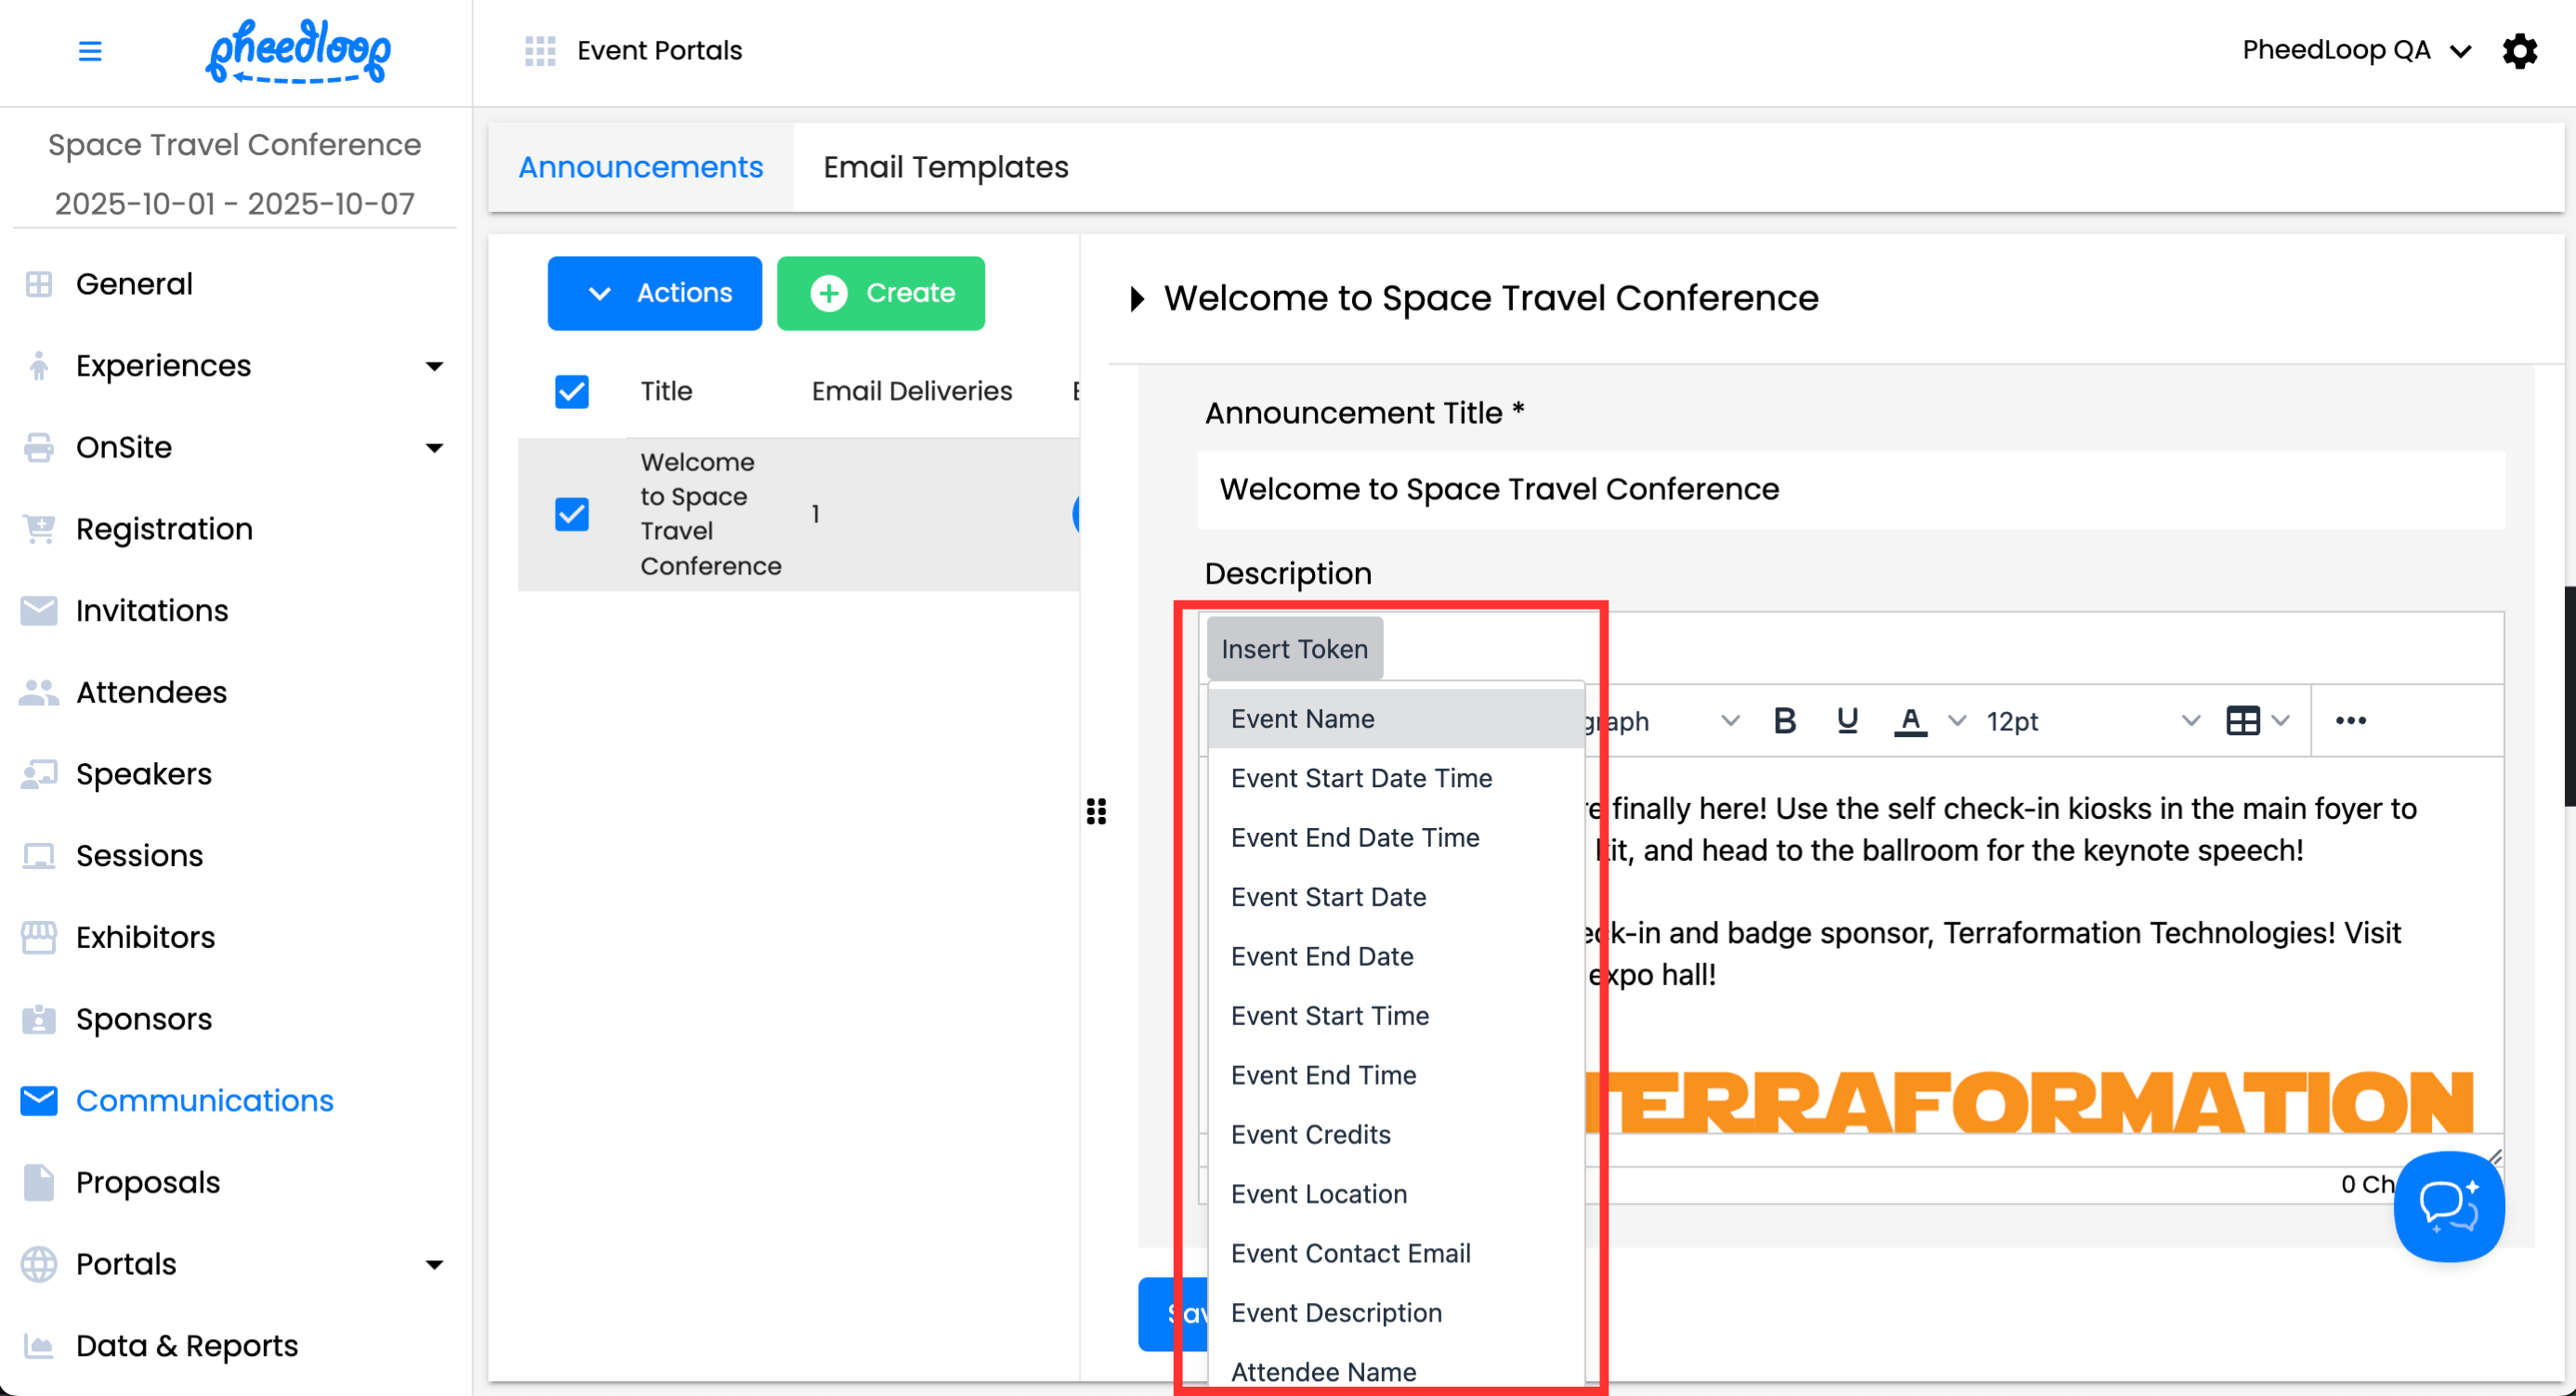Click the Event Portals grid icon
This screenshot has width=2576, height=1396.
pyautogui.click(x=540, y=51)
